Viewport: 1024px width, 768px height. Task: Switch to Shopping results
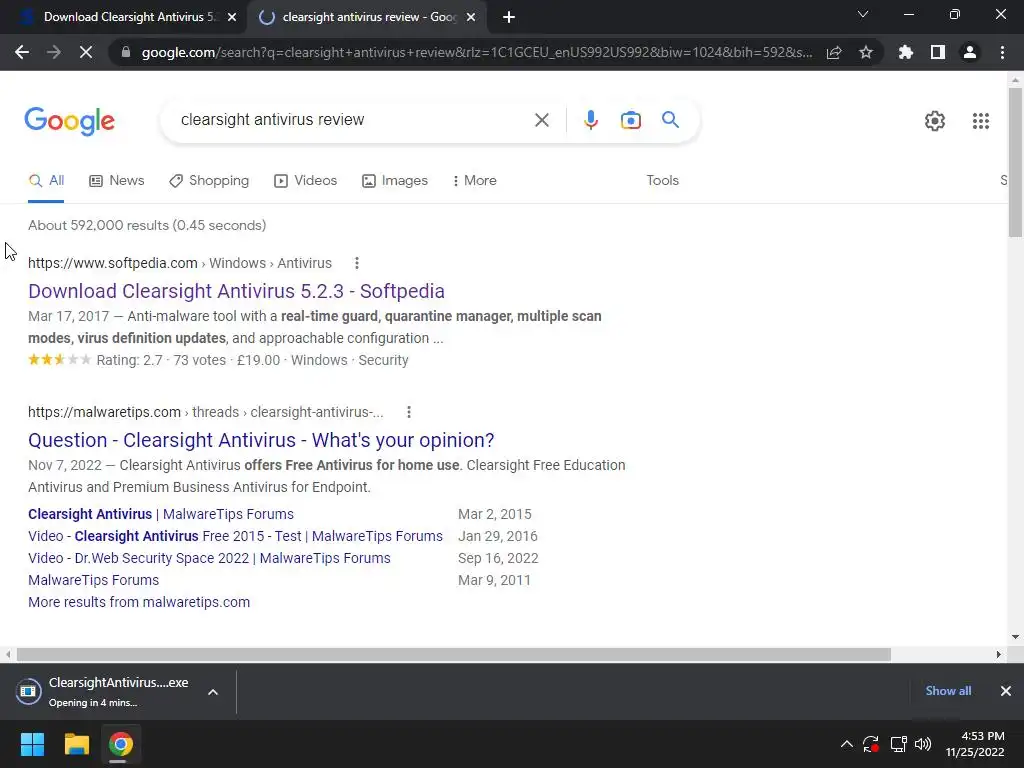coord(209,181)
